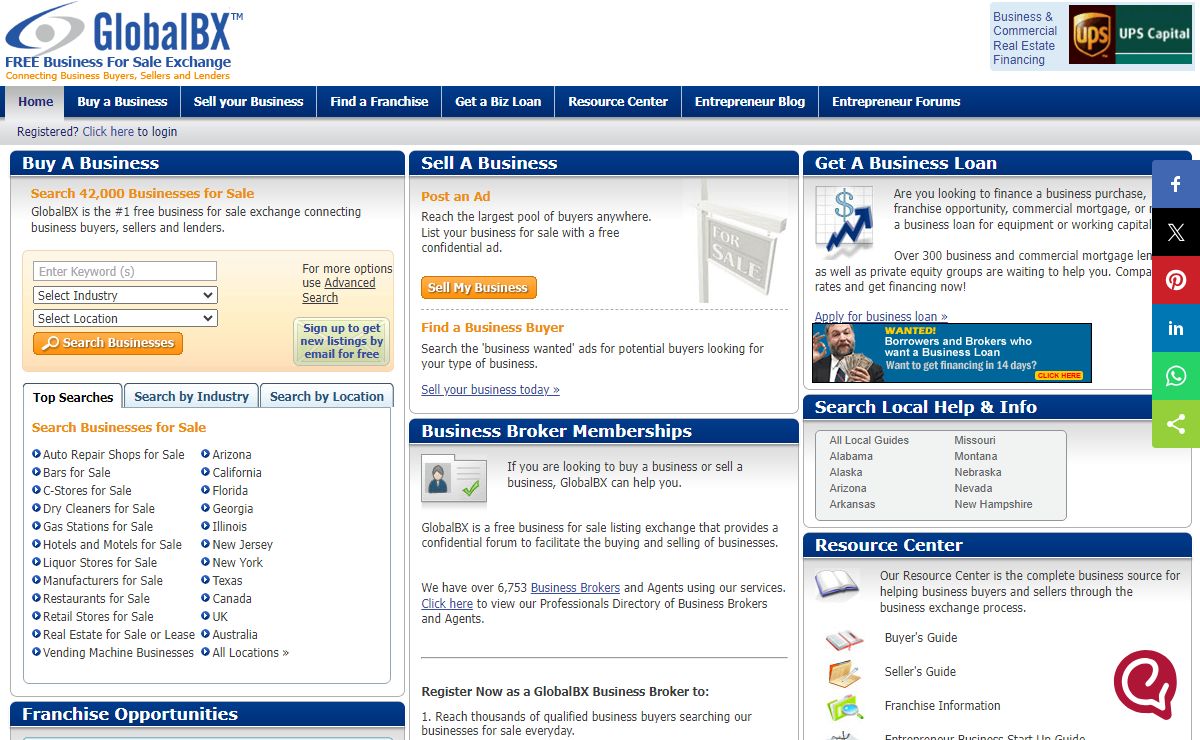Open Hotels and Motels for Sale link

[x=112, y=545]
